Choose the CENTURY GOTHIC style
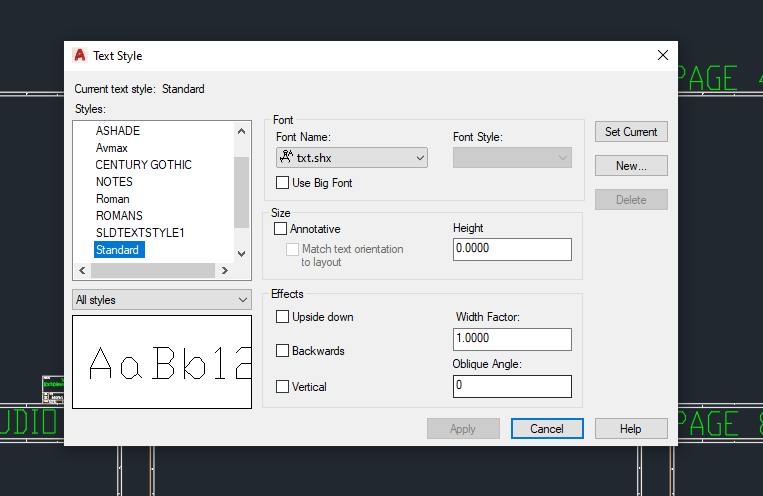 pos(144,165)
